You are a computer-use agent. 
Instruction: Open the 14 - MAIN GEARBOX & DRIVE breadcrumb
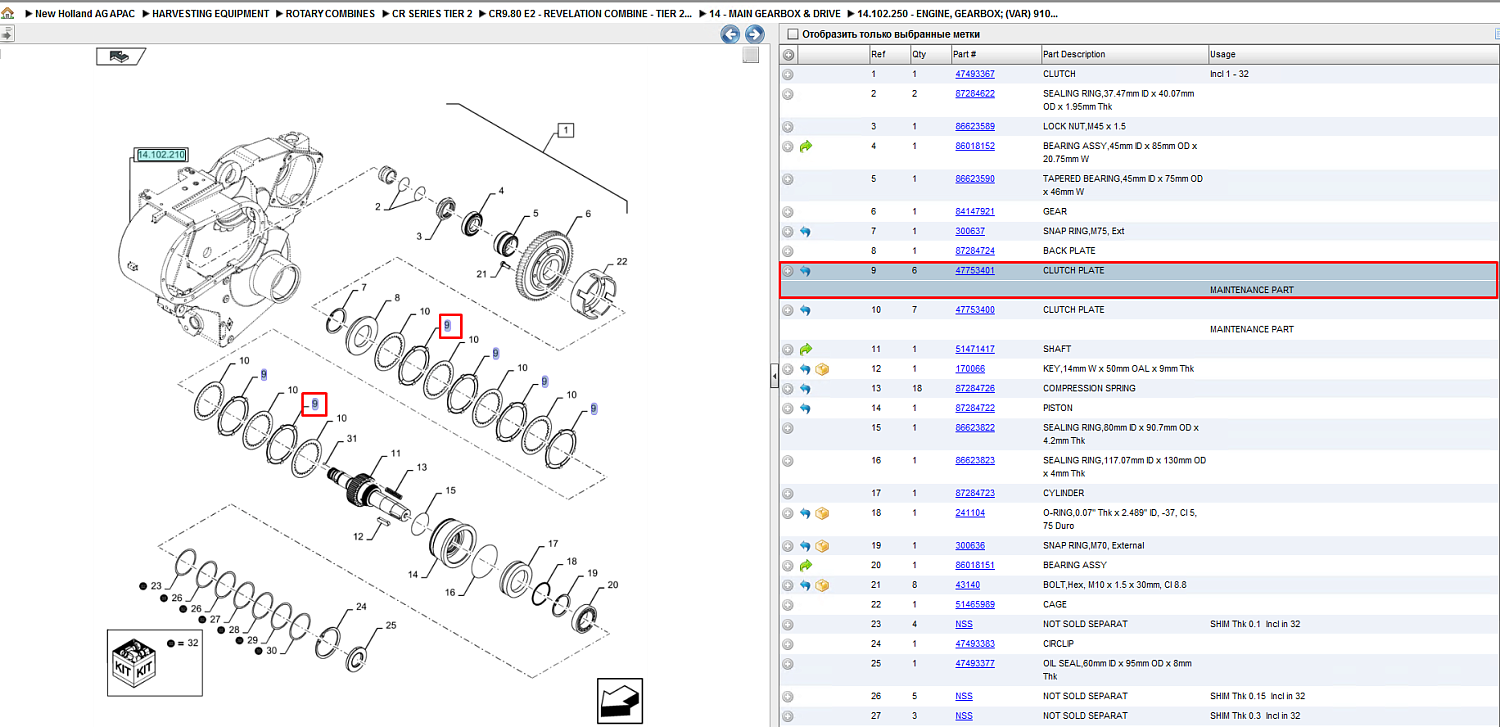(x=775, y=14)
